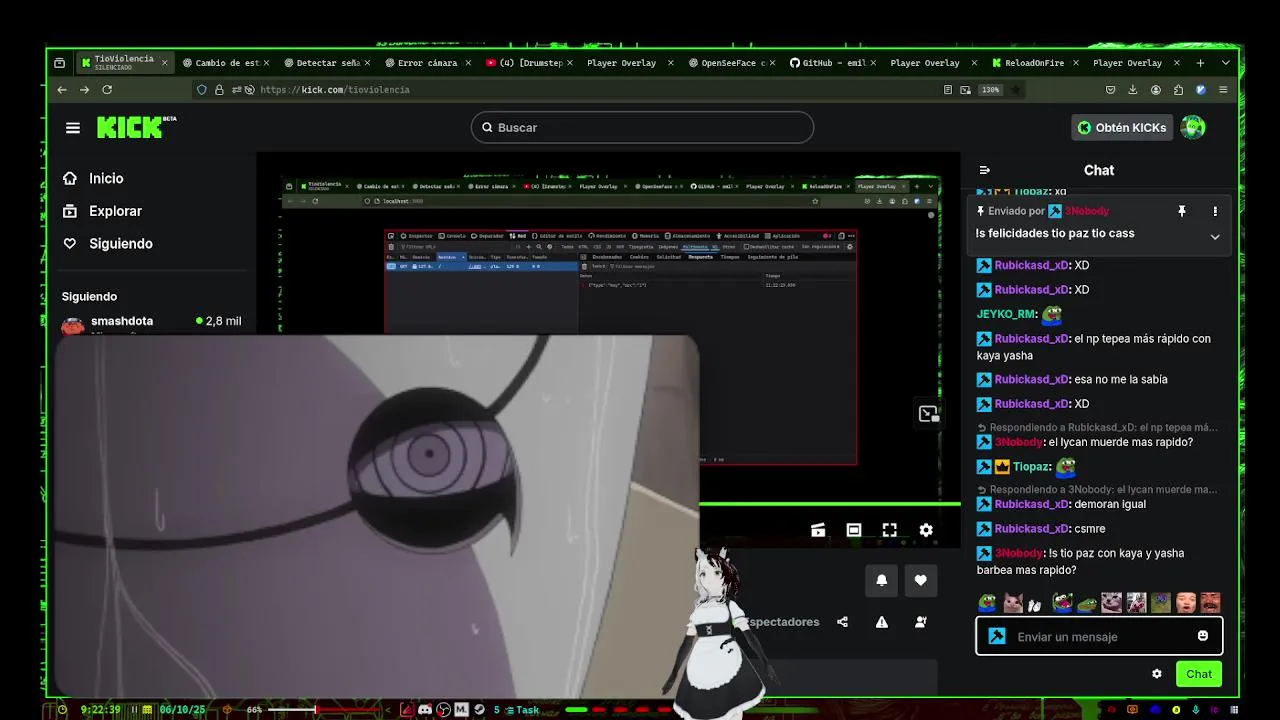Toggle follow with the heart button
This screenshot has height=720, width=1280.
[920, 579]
